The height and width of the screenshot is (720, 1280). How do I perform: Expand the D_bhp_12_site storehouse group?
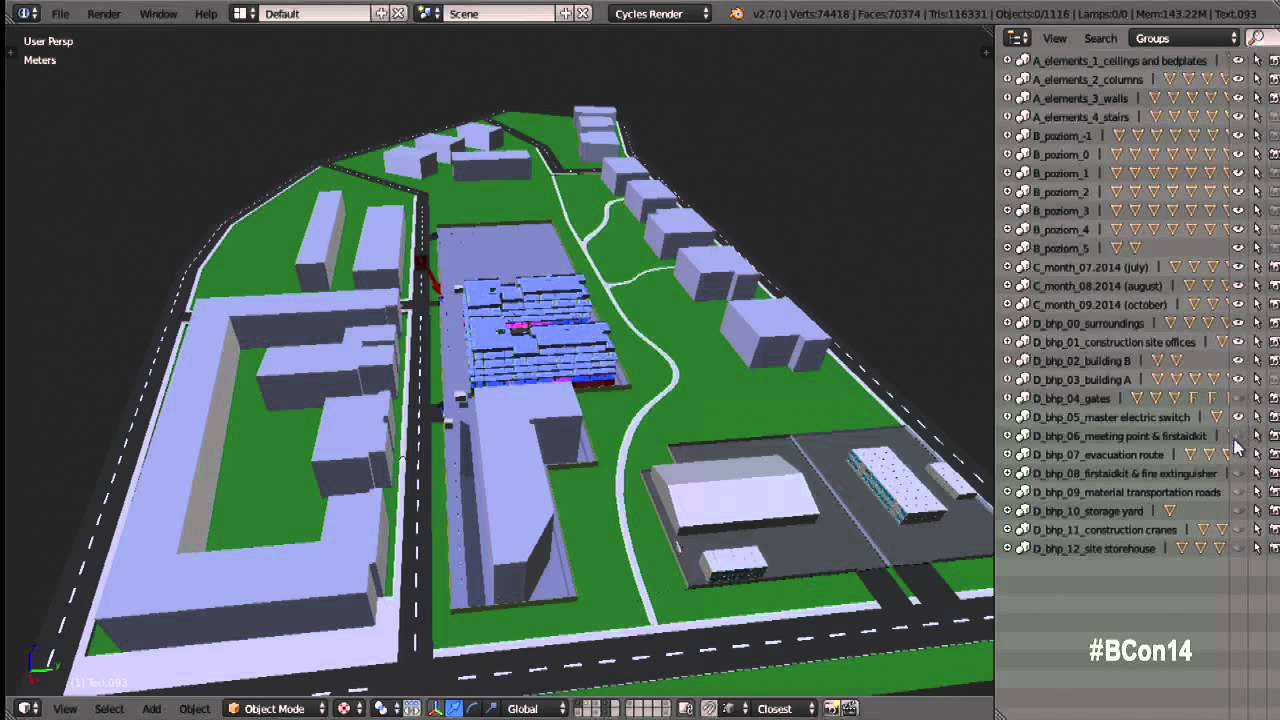pyautogui.click(x=1007, y=548)
